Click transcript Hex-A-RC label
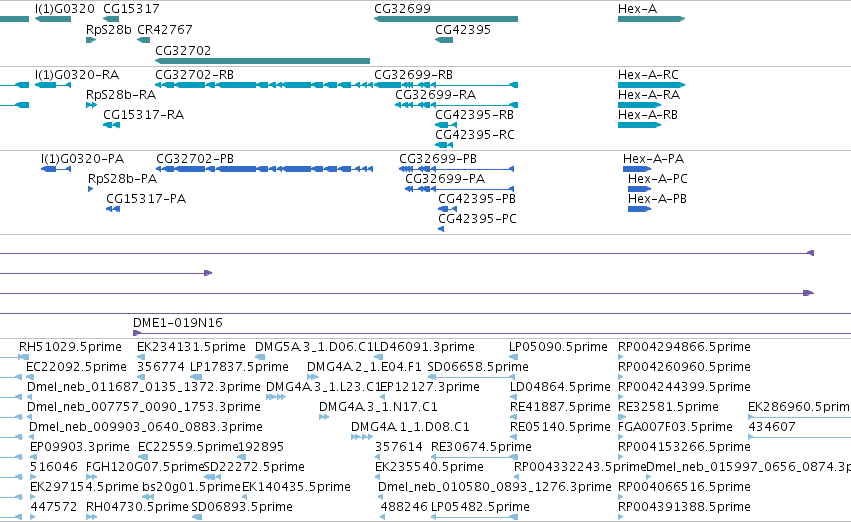 pos(649,74)
